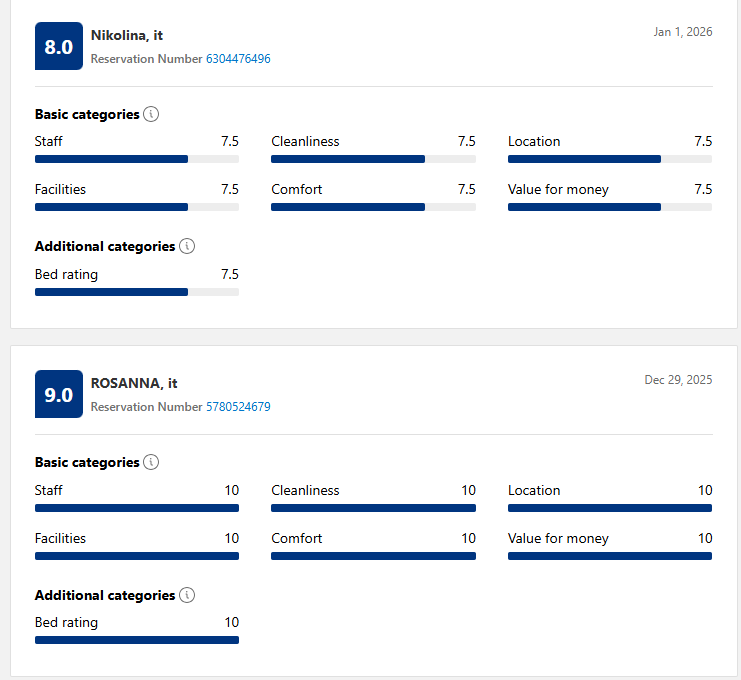This screenshot has width=741, height=680.
Task: Click Nikolina's Value for money rating bar
Action: click(610, 207)
